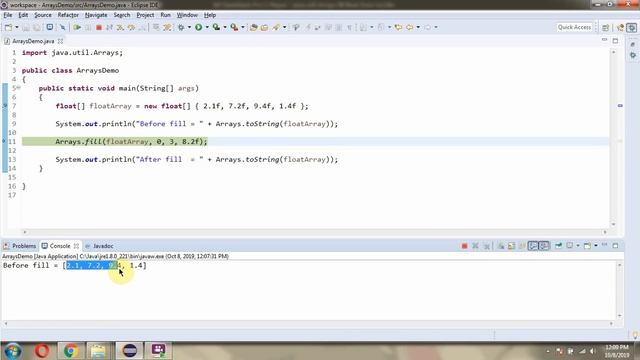Expand the Coverage dropdown arrow
Viewport: 640px width, 360px height.
pyautogui.click(x=225, y=27)
